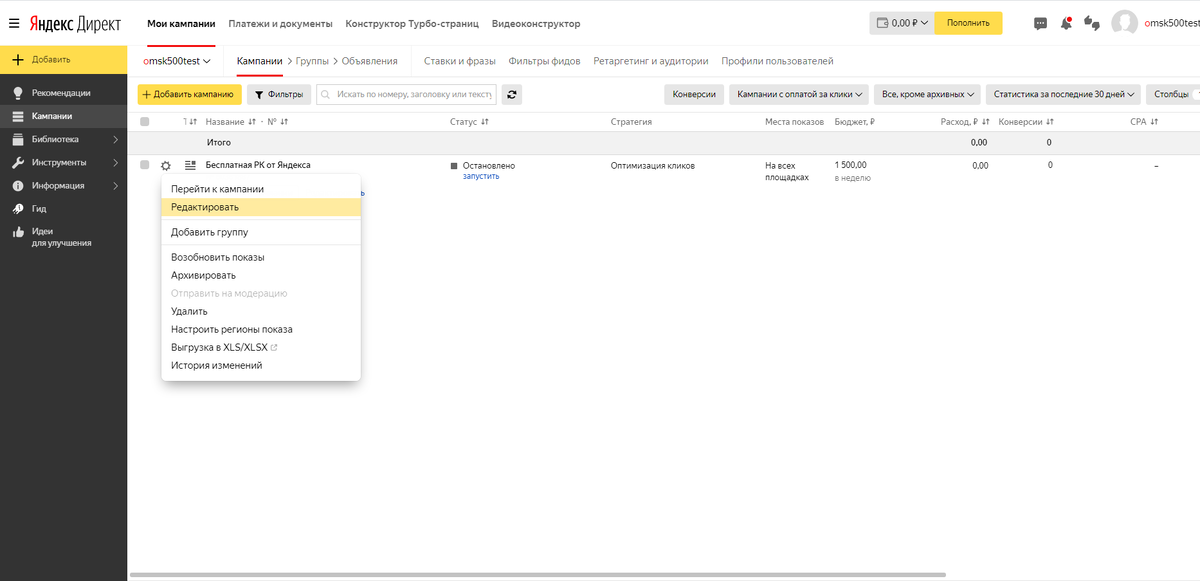Open Конструктор Турбо-страниц tab
Screen dimensions: 1200x581
tap(412, 23)
